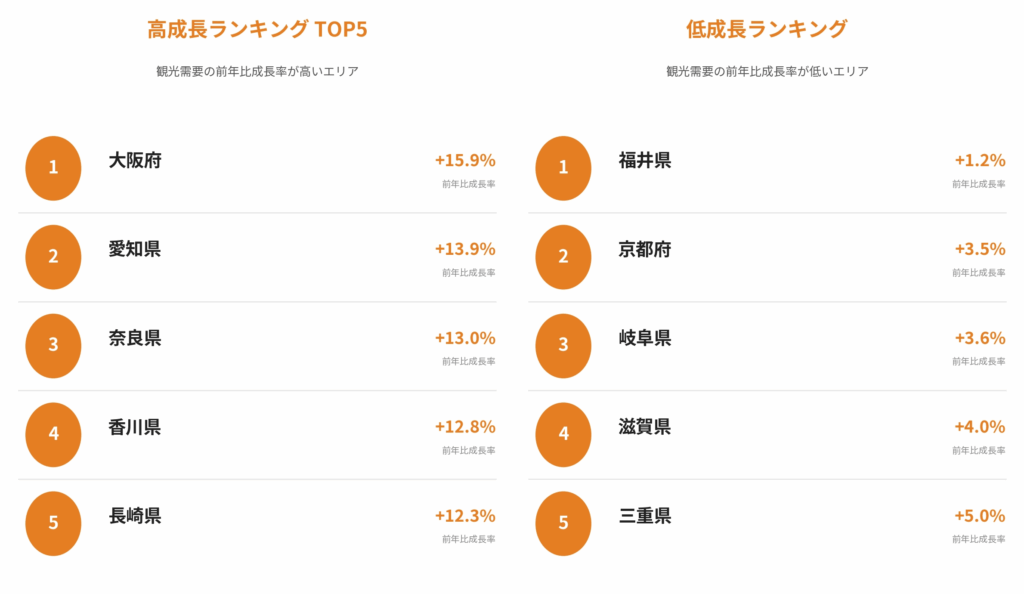
Task: Select the 京都府 prefecture name
Action: pyautogui.click(x=645, y=249)
